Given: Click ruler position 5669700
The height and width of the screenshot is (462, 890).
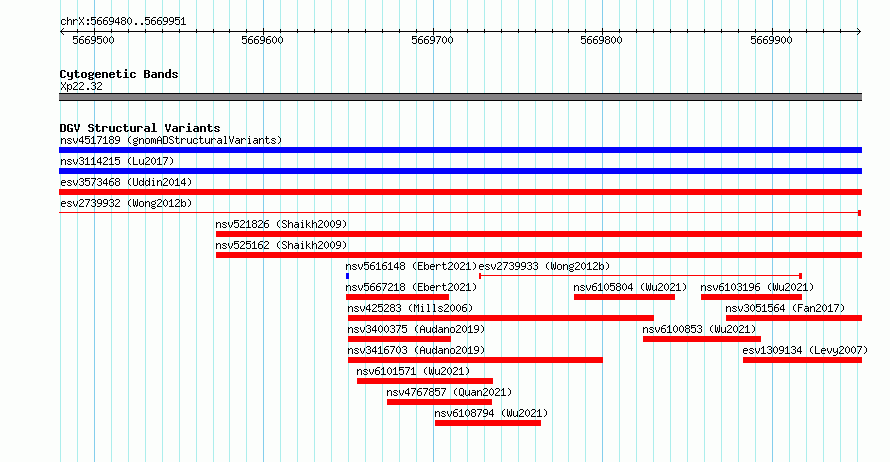Looking at the screenshot, I should pos(433,40).
